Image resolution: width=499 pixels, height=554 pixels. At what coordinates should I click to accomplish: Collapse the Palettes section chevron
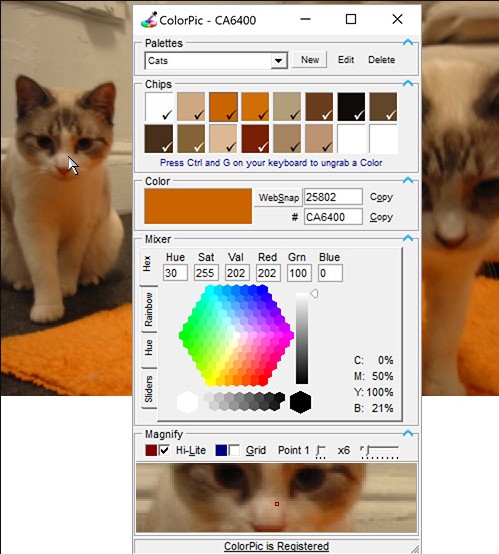coord(408,43)
